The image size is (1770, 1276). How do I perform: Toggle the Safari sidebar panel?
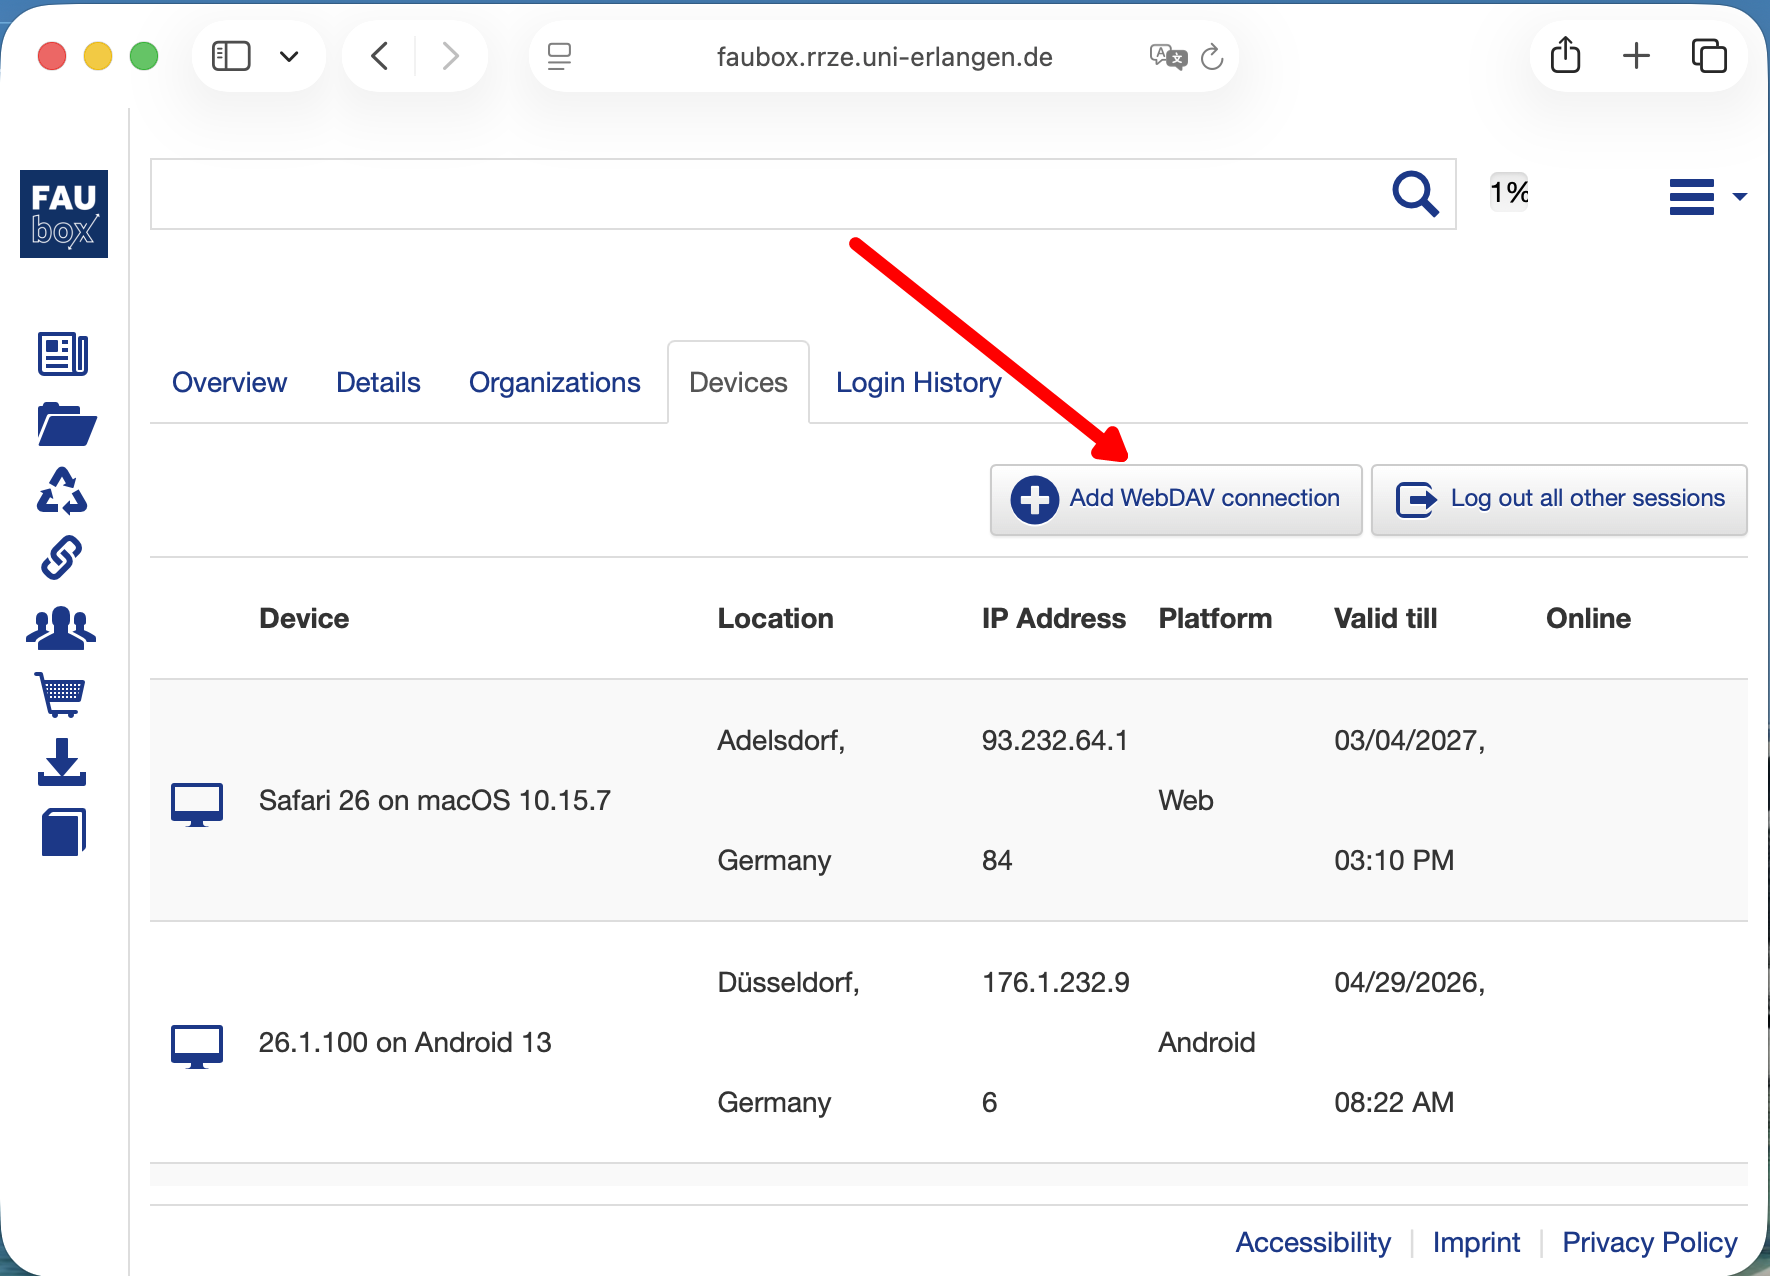click(x=231, y=57)
